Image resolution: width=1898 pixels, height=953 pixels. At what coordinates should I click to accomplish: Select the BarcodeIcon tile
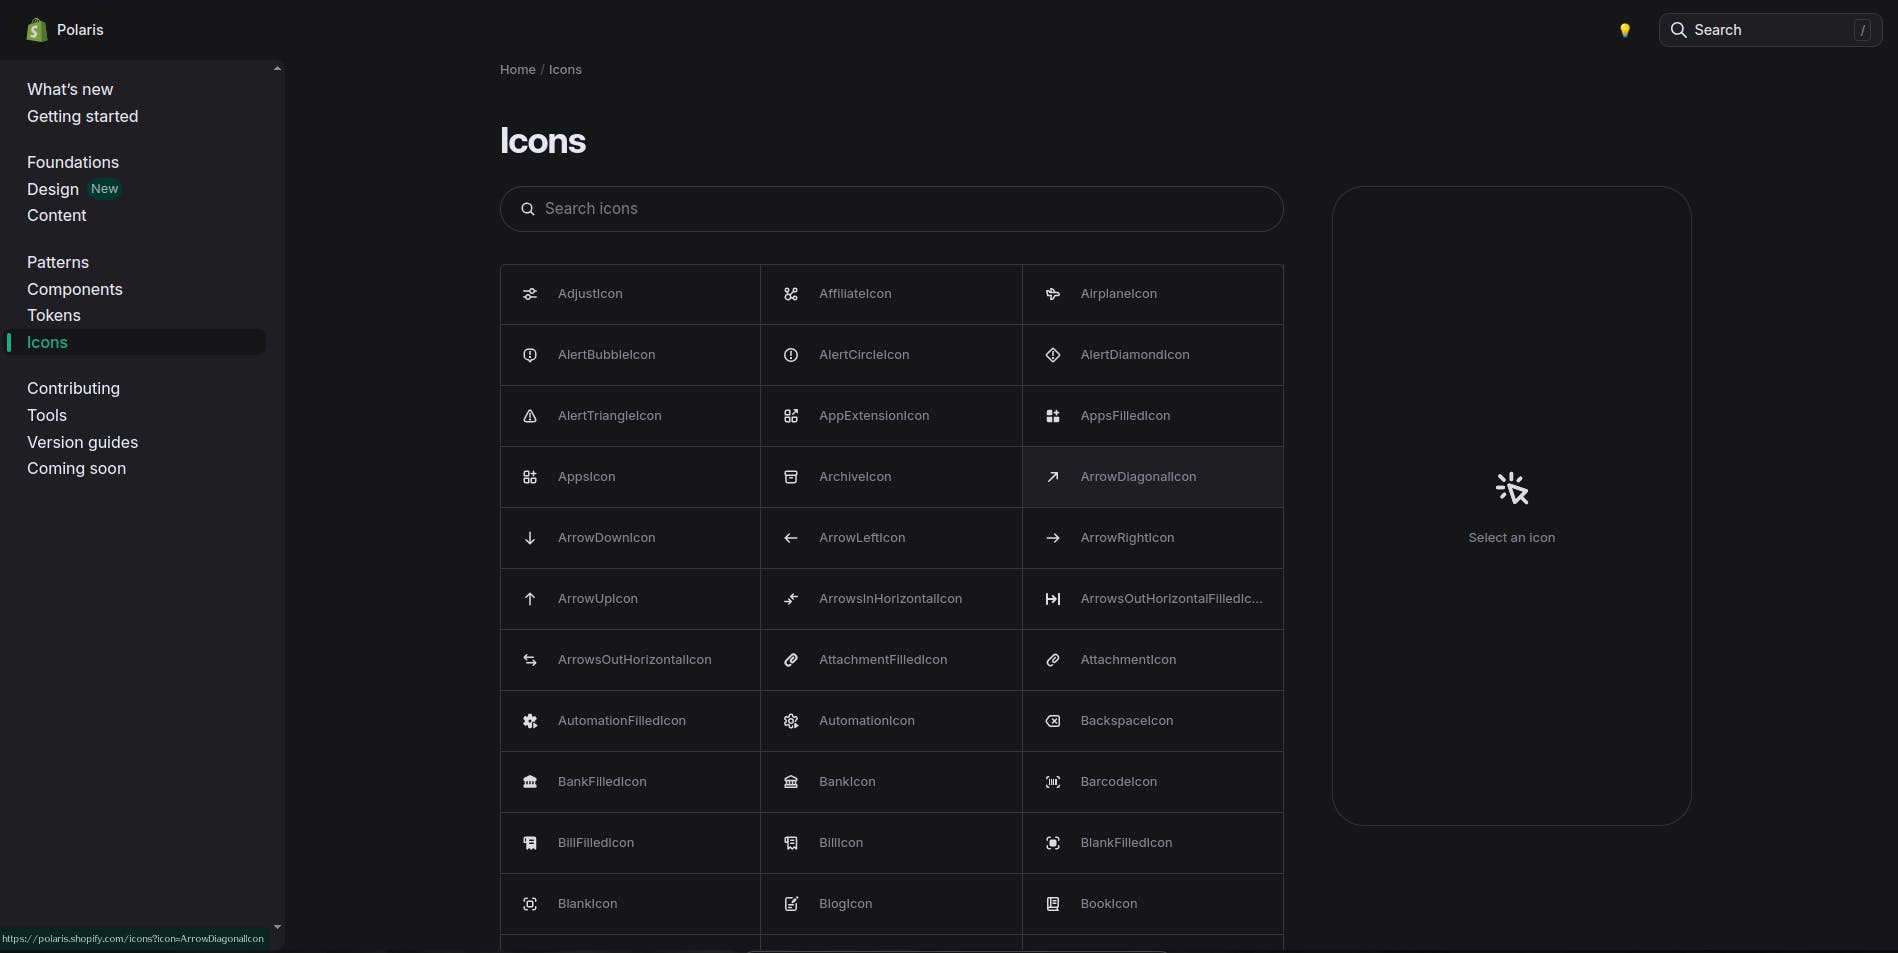(1152, 782)
